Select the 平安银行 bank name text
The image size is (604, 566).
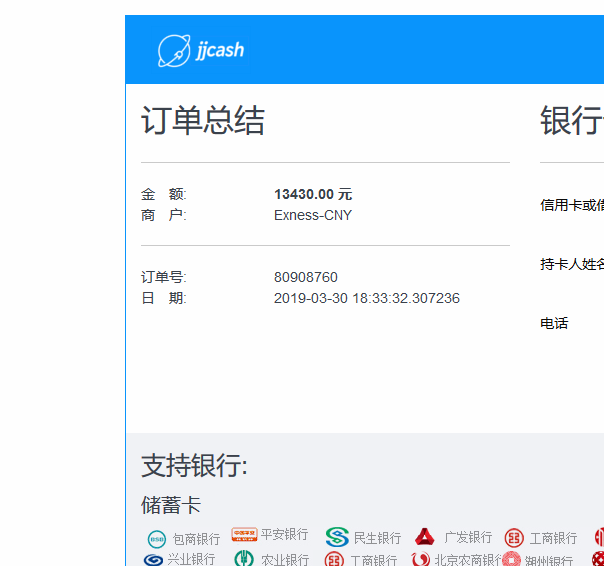tap(285, 534)
